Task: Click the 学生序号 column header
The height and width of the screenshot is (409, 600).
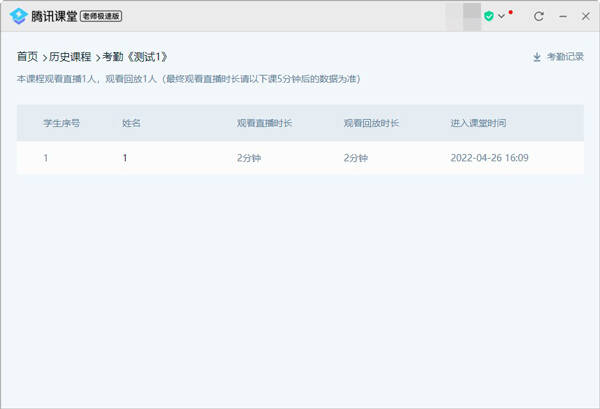Action: [x=62, y=123]
